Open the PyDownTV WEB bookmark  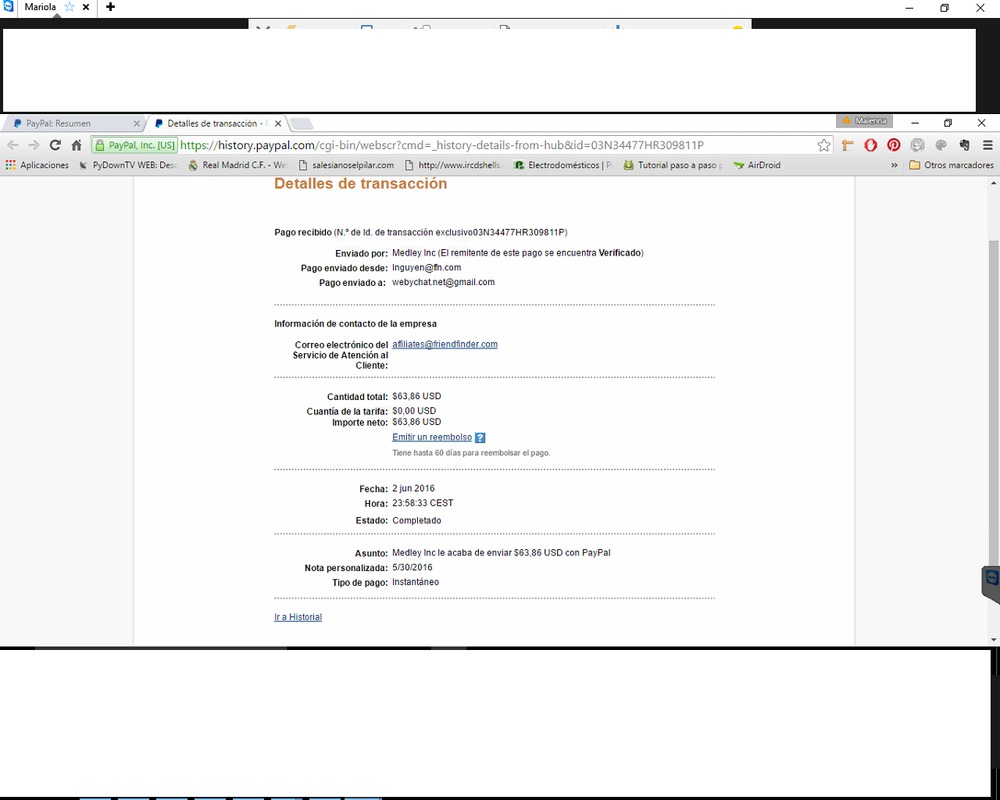click(128, 165)
